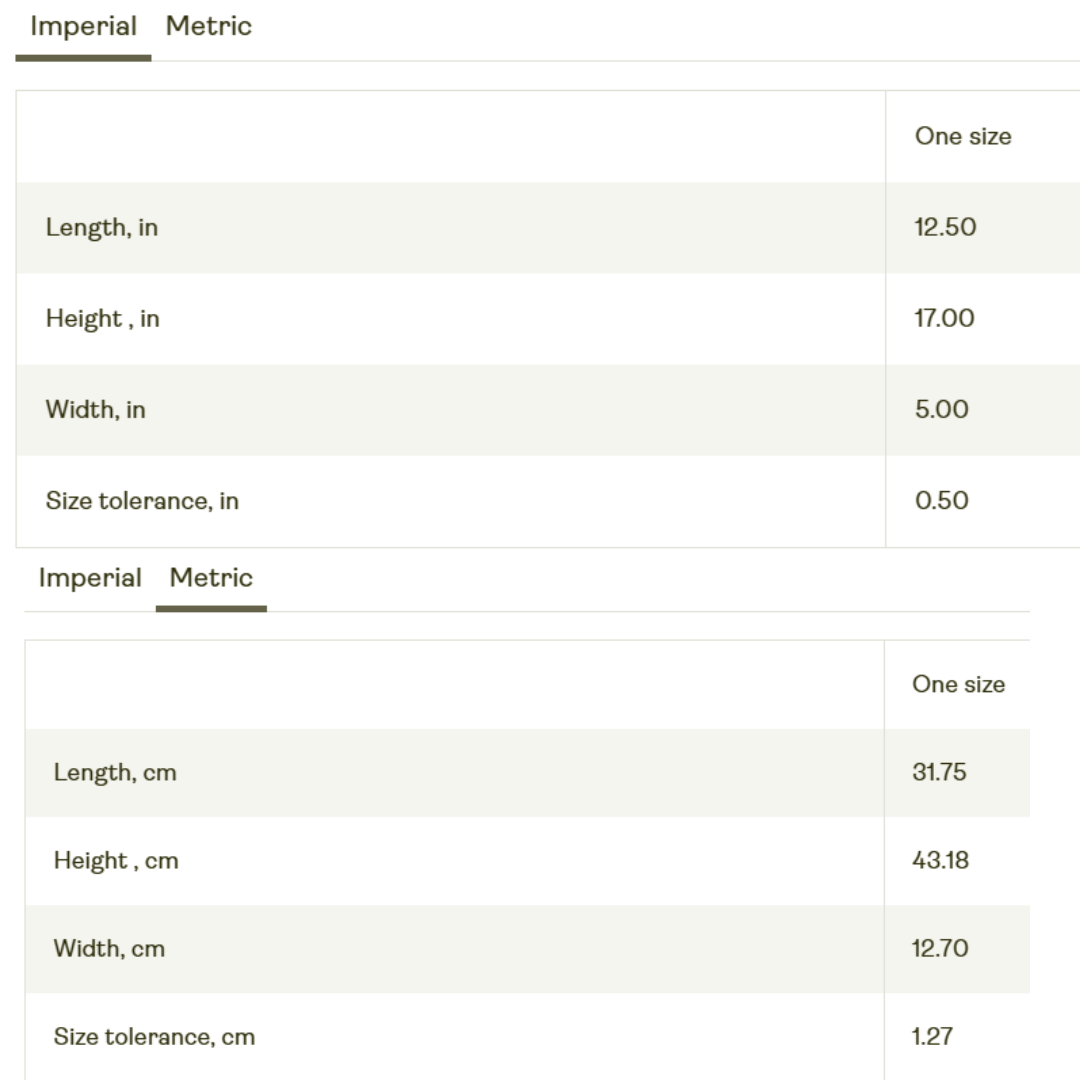Switch to the upper Metric tab
The image size is (1080, 1080).
(x=209, y=27)
